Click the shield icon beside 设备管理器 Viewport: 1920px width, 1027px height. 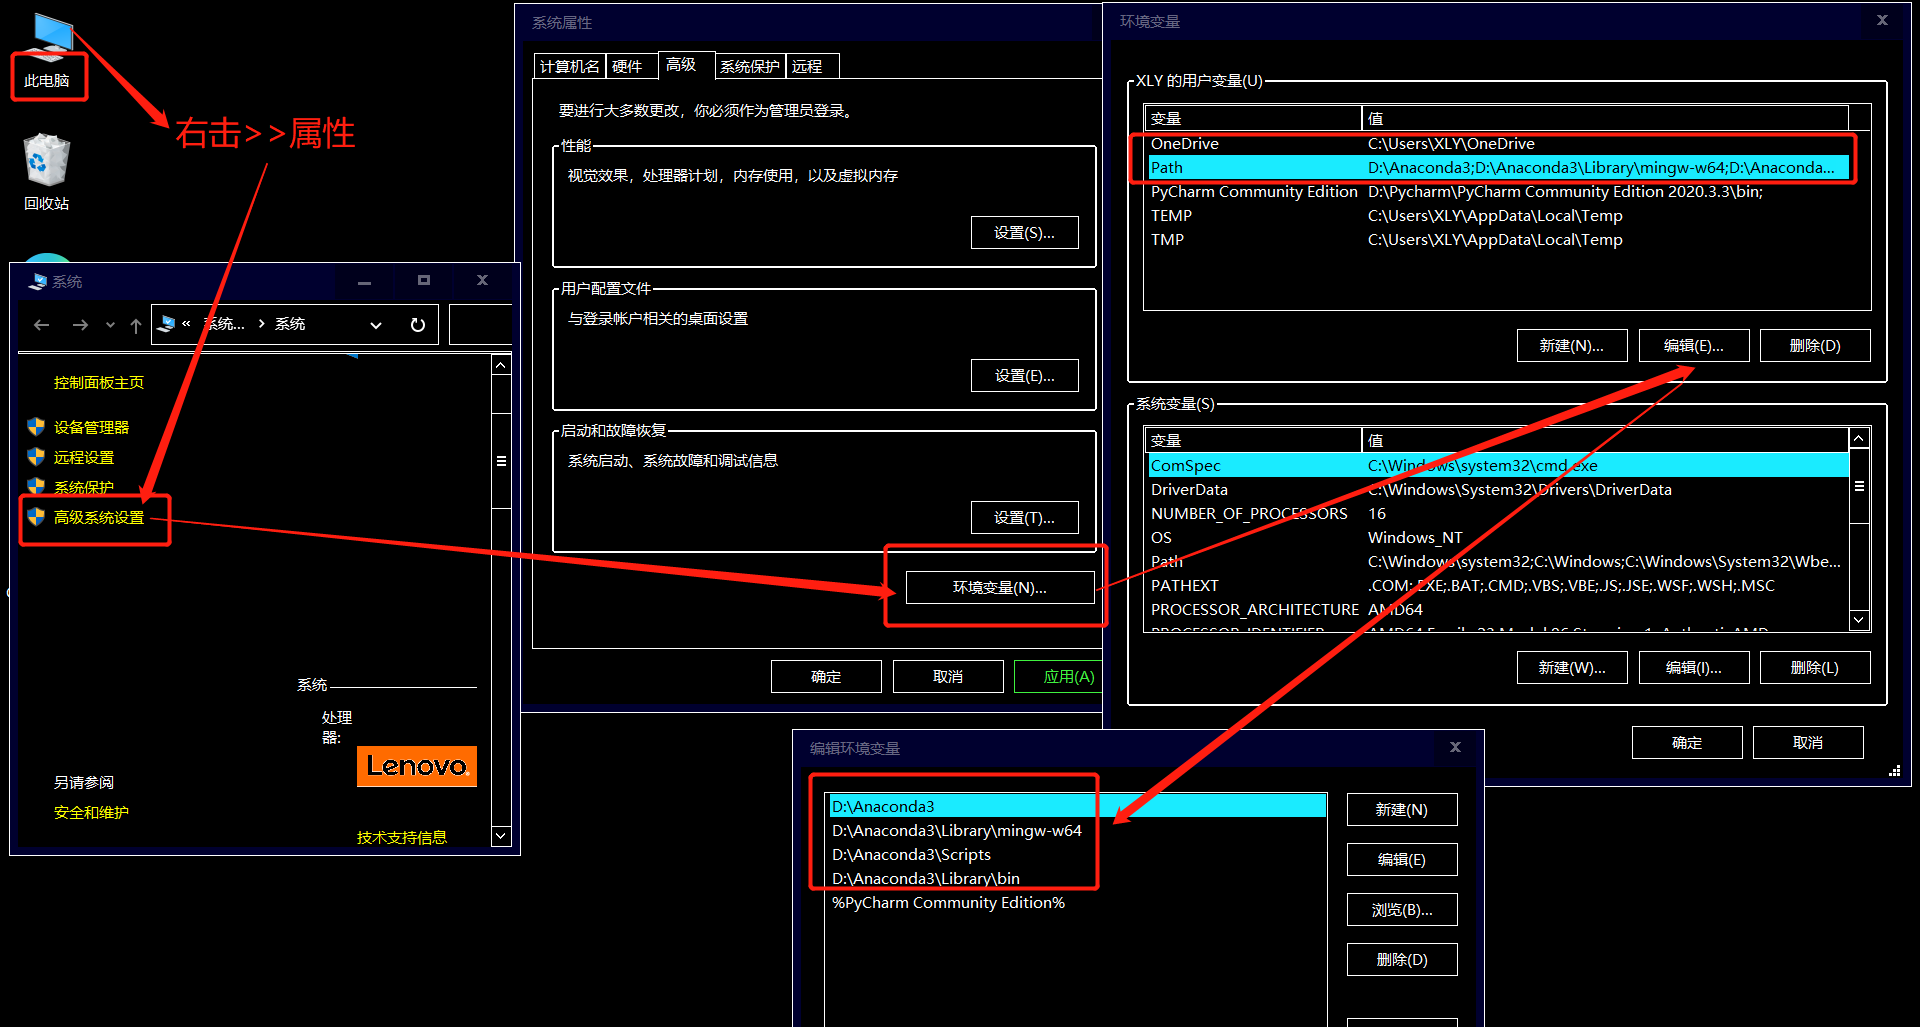36,427
